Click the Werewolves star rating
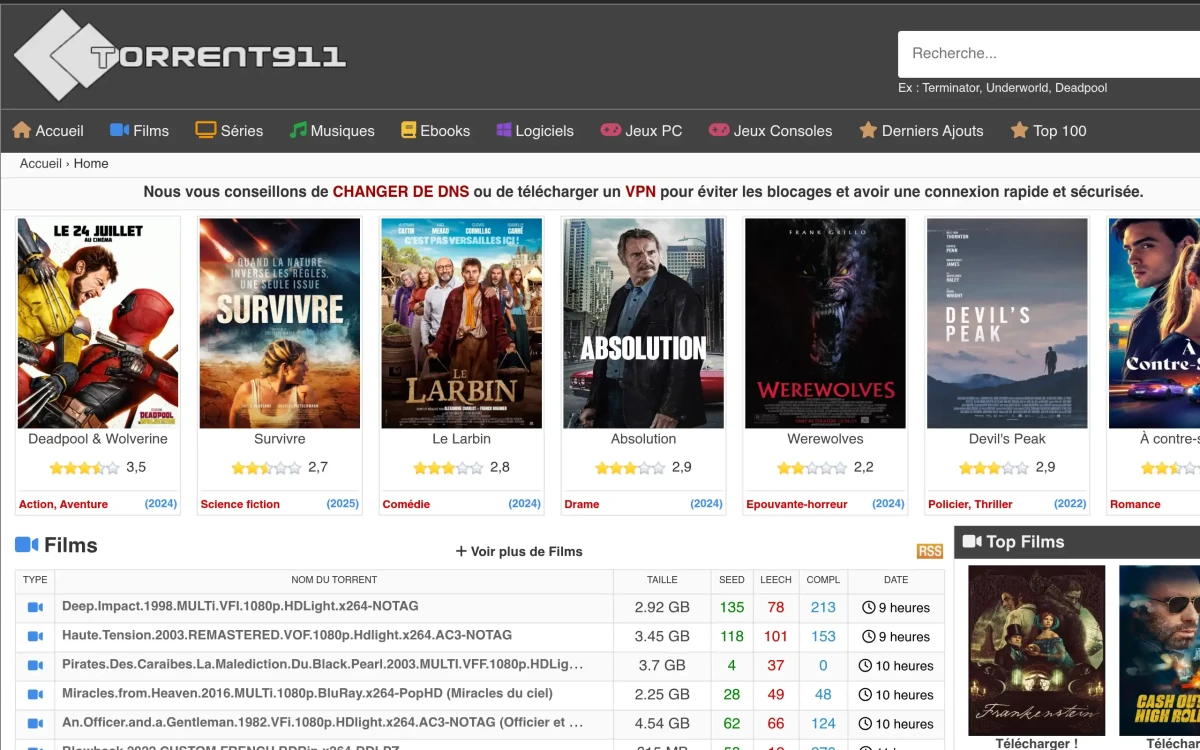 (x=812, y=467)
